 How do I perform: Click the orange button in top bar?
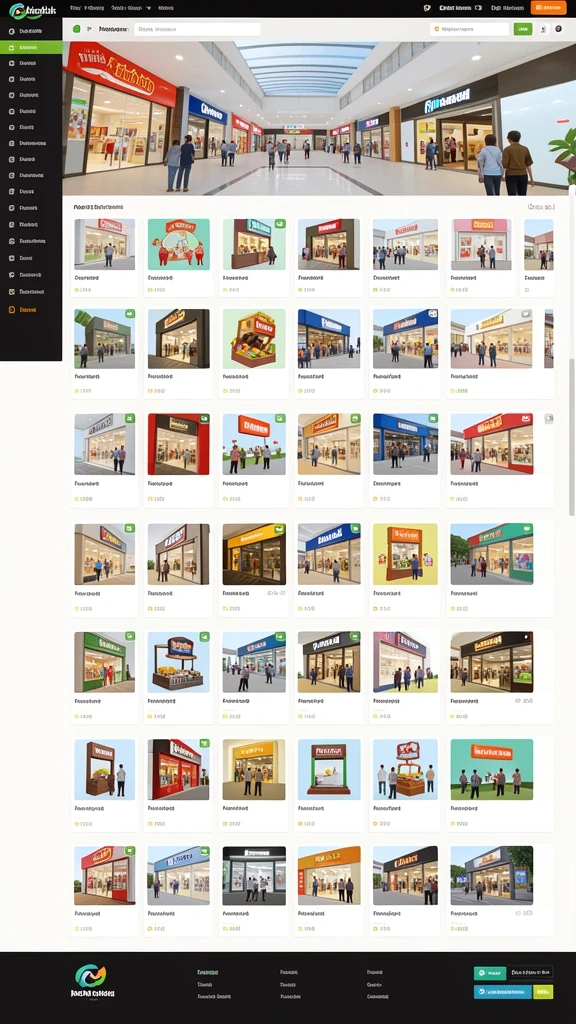[548, 8]
